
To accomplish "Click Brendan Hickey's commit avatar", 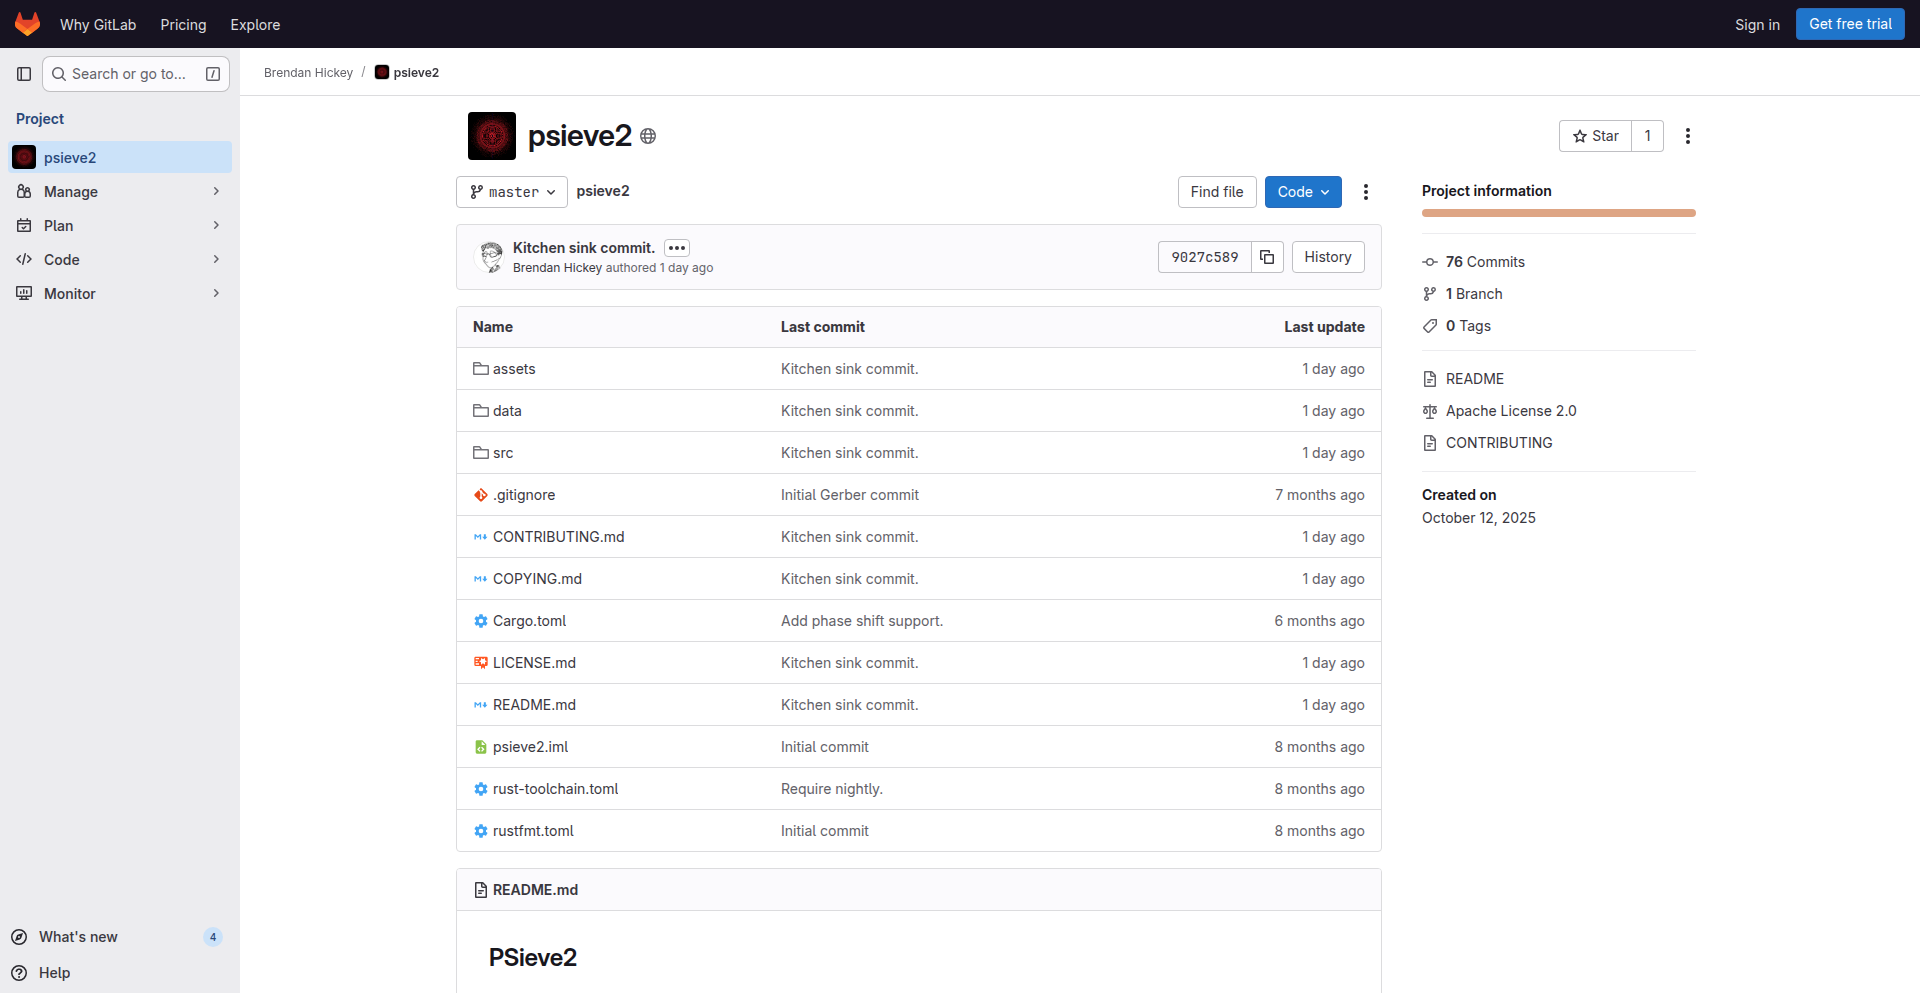I will 490,257.
